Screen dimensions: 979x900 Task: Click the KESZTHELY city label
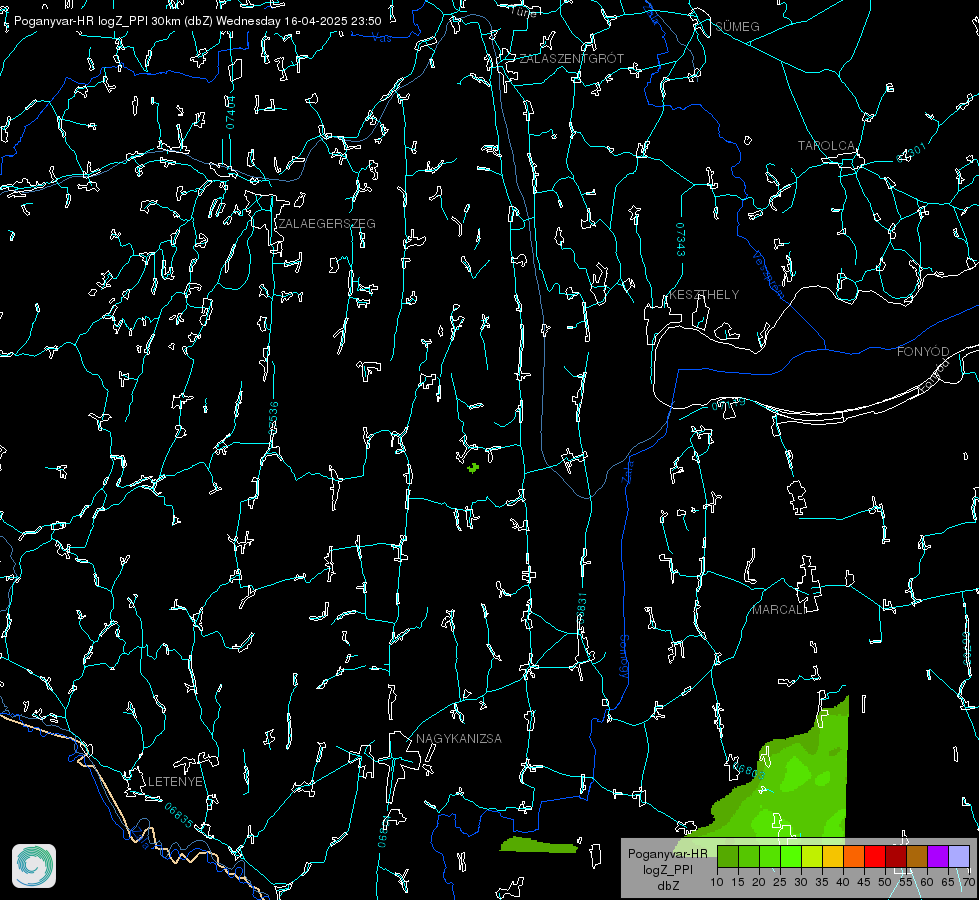click(704, 294)
